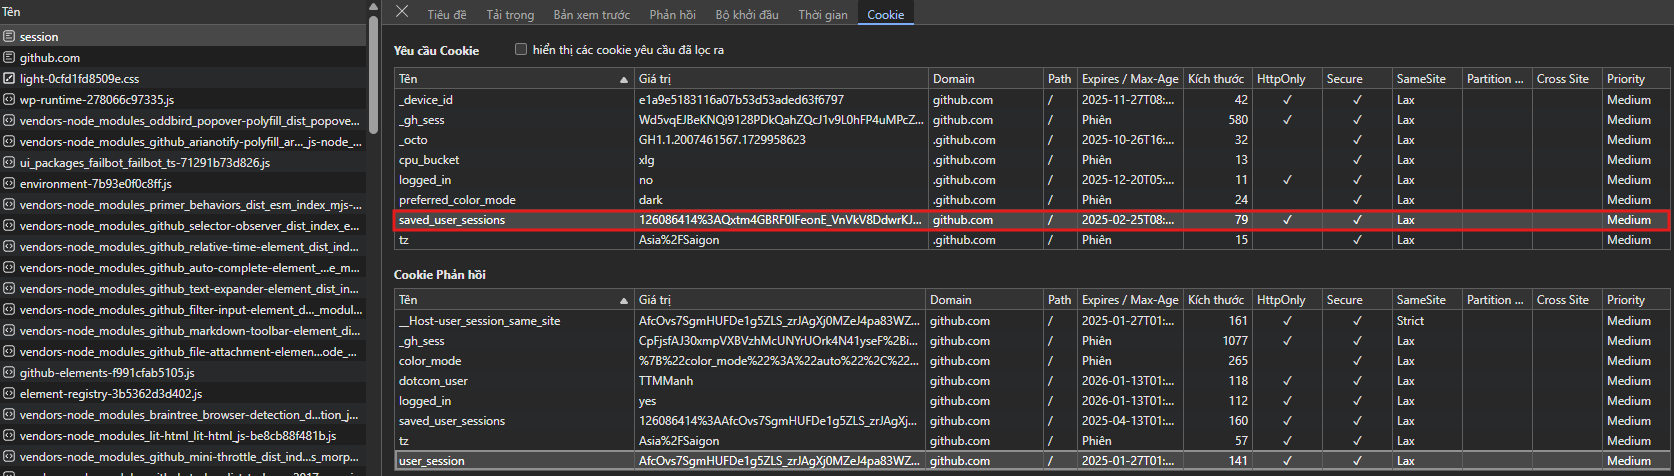This screenshot has width=1674, height=476.
Task: Sort request cookies by Kích thước column
Action: click(1216, 79)
